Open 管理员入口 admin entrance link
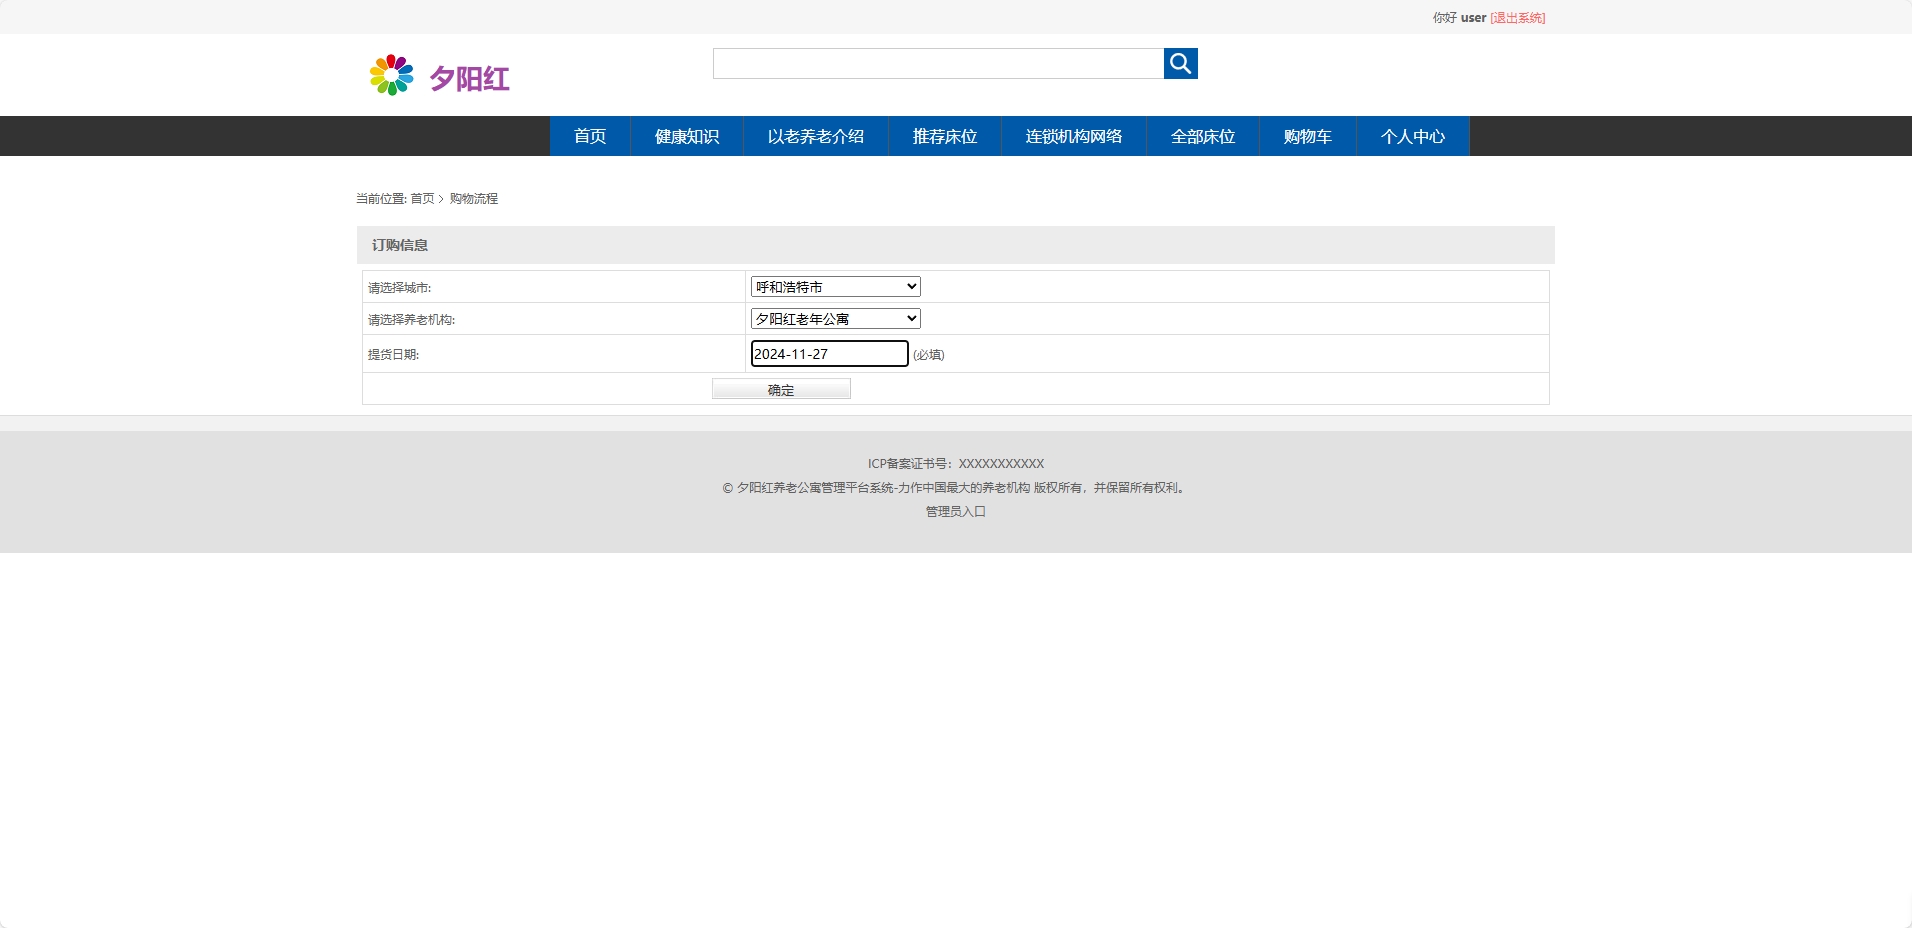Image resolution: width=1912 pixels, height=928 pixels. 954,511
